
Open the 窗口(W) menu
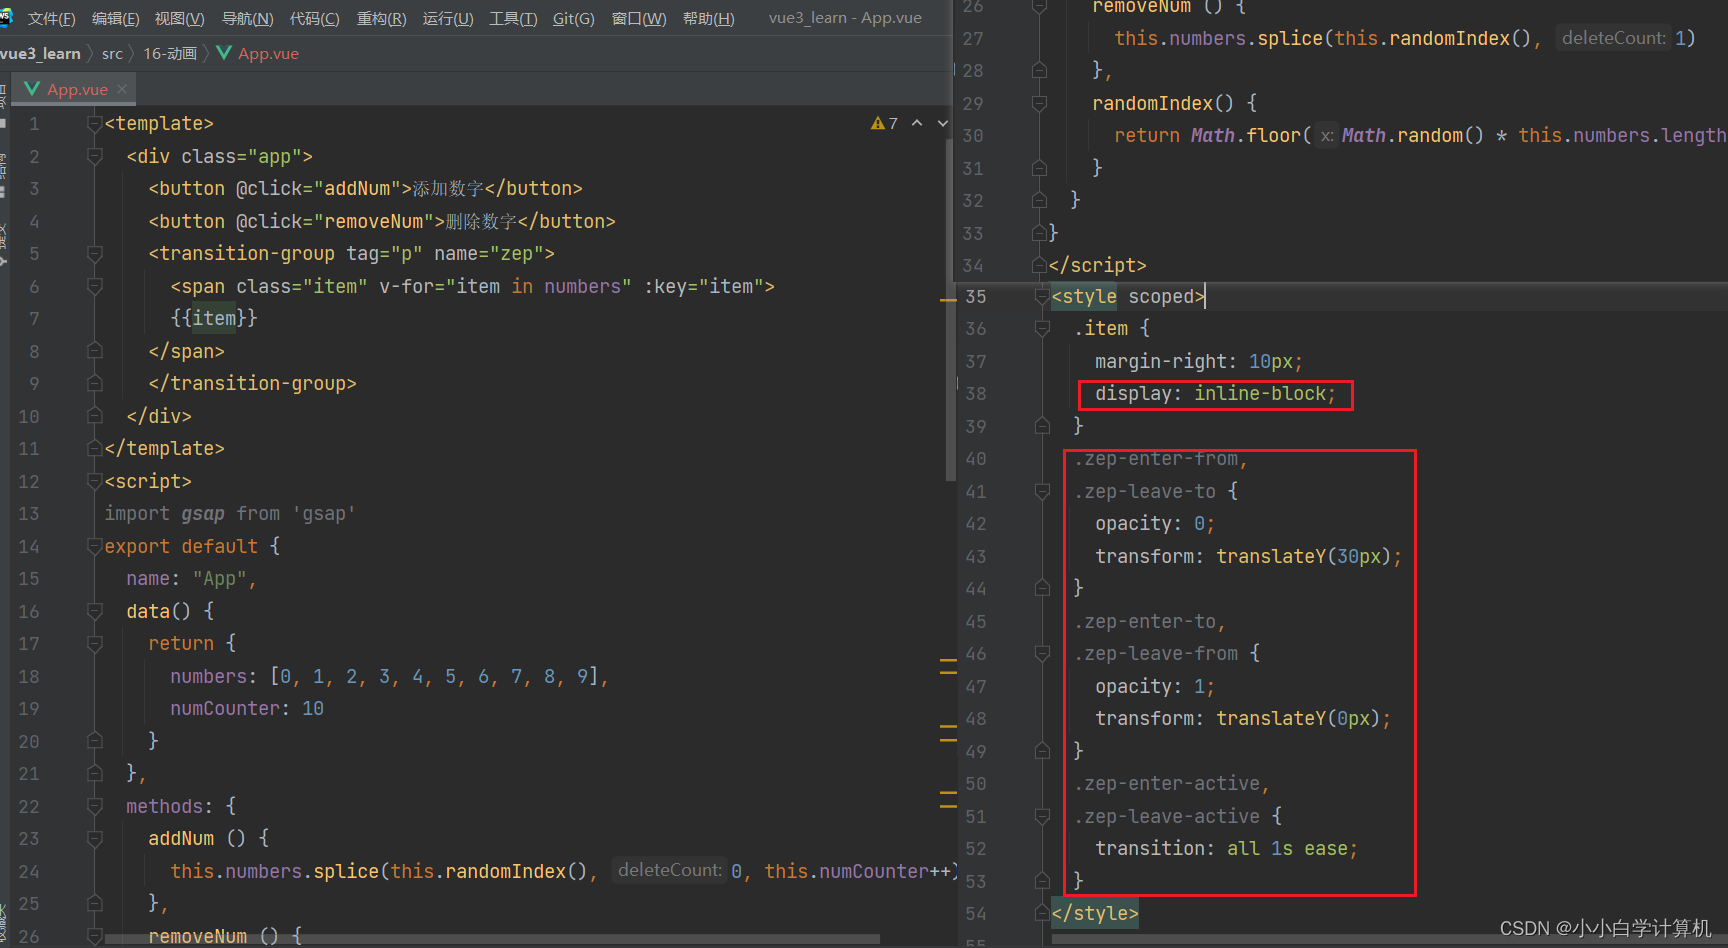point(639,18)
